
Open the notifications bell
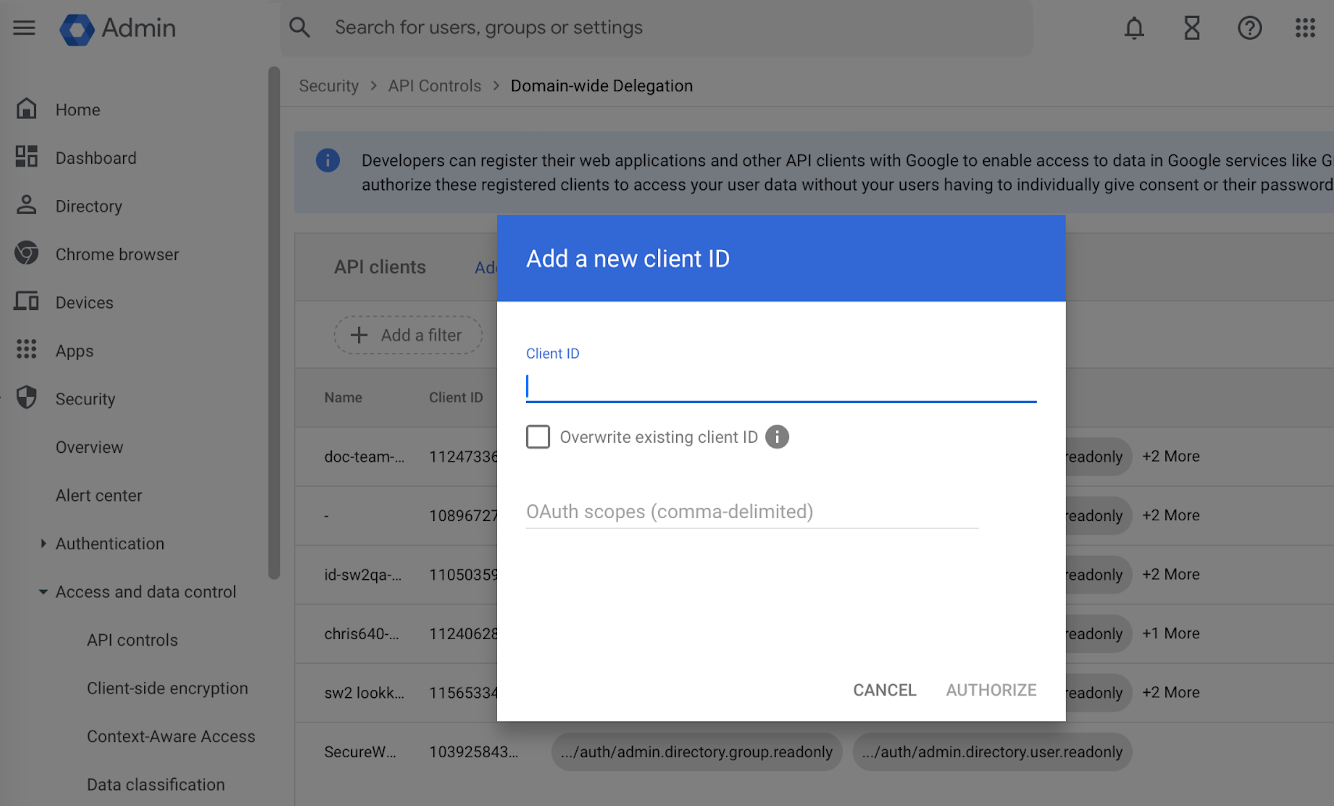[1134, 28]
